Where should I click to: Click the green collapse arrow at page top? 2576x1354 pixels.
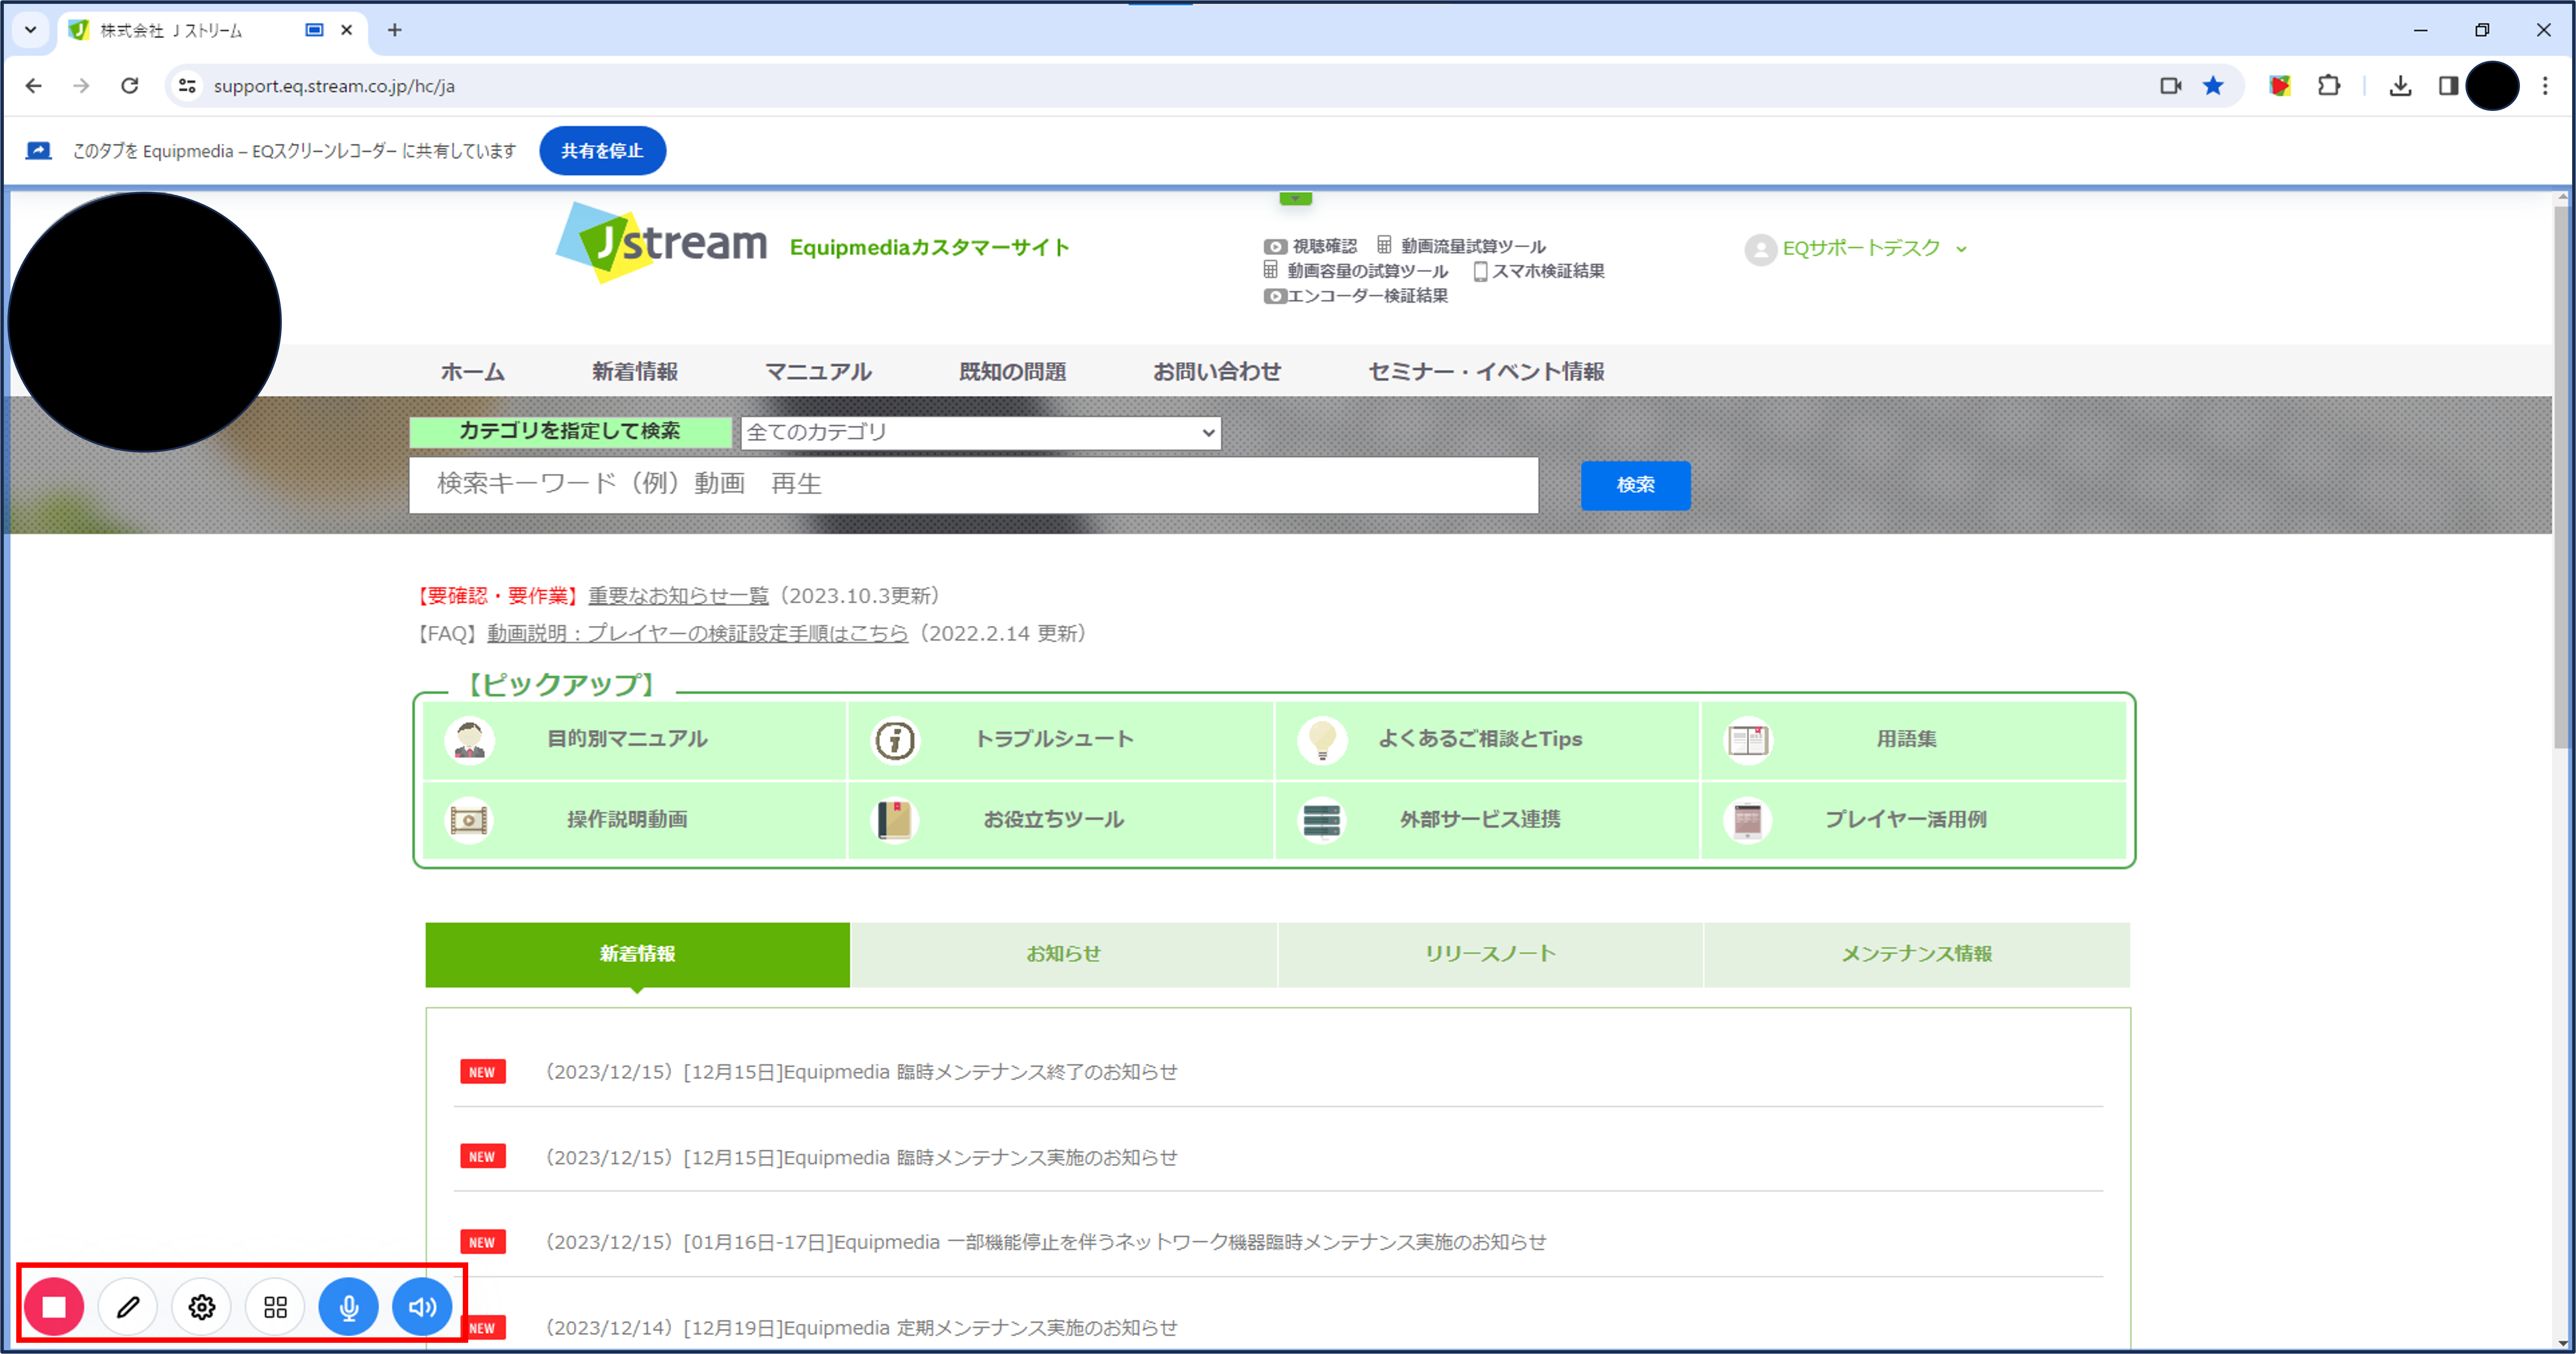tap(1295, 199)
